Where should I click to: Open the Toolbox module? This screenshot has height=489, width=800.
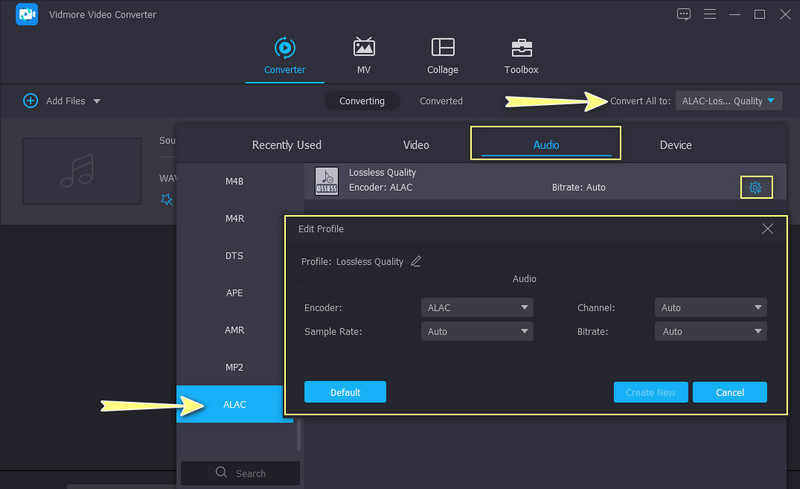(x=521, y=47)
